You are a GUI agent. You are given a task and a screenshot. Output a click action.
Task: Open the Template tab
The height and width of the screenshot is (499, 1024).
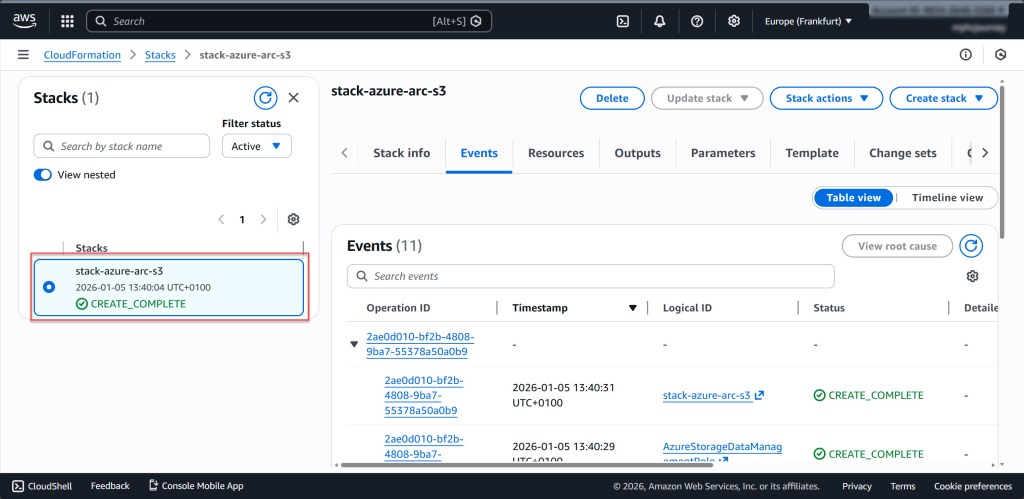(811, 153)
